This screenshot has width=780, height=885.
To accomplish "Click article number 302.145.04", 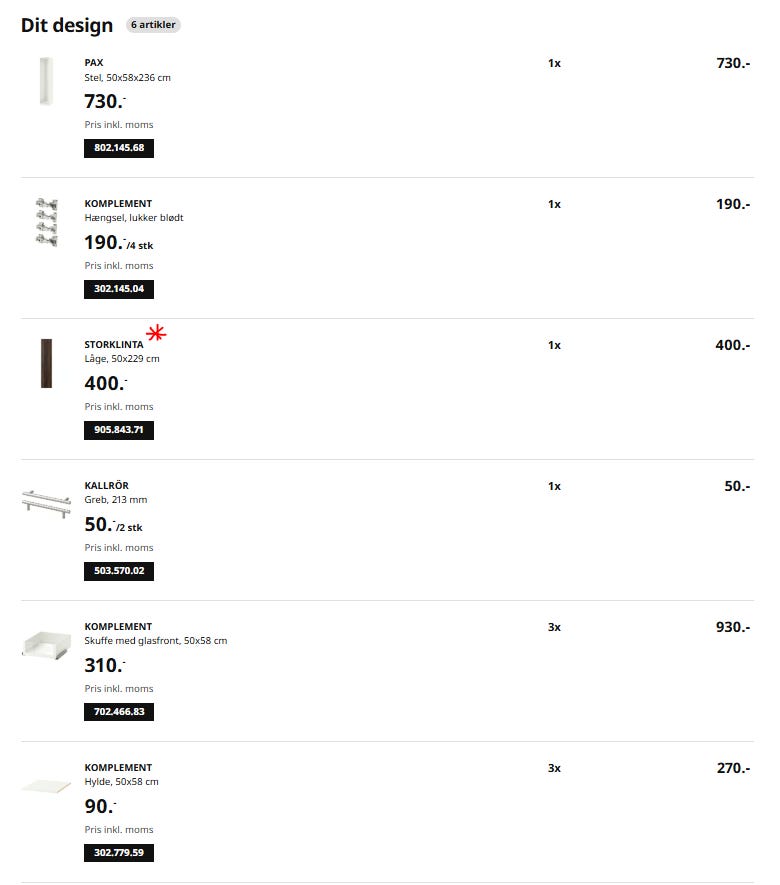I will [x=119, y=290].
